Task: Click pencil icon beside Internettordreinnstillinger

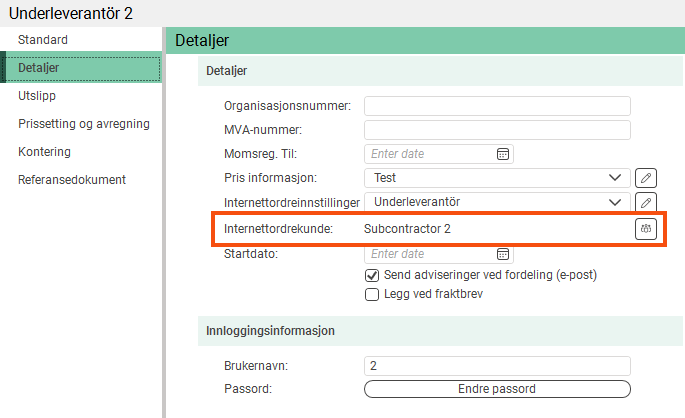Action: (x=646, y=202)
